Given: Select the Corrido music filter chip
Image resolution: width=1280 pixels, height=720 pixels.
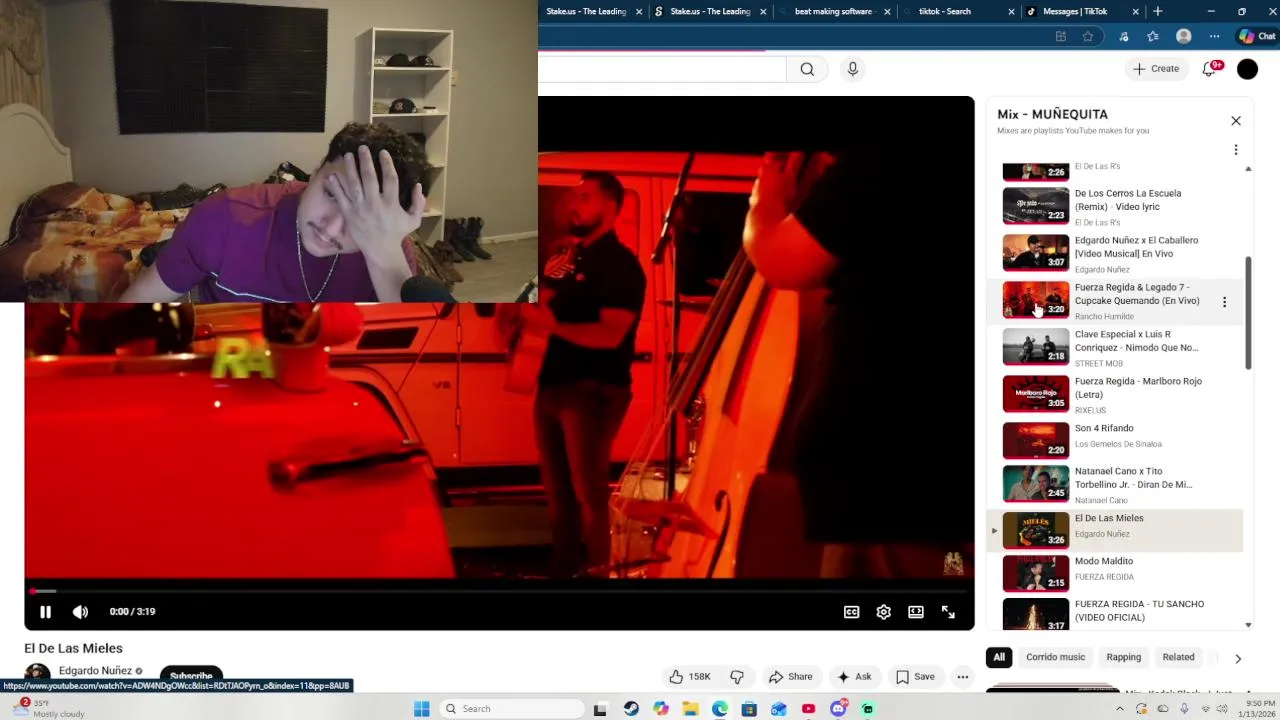Looking at the screenshot, I should tap(1055, 657).
